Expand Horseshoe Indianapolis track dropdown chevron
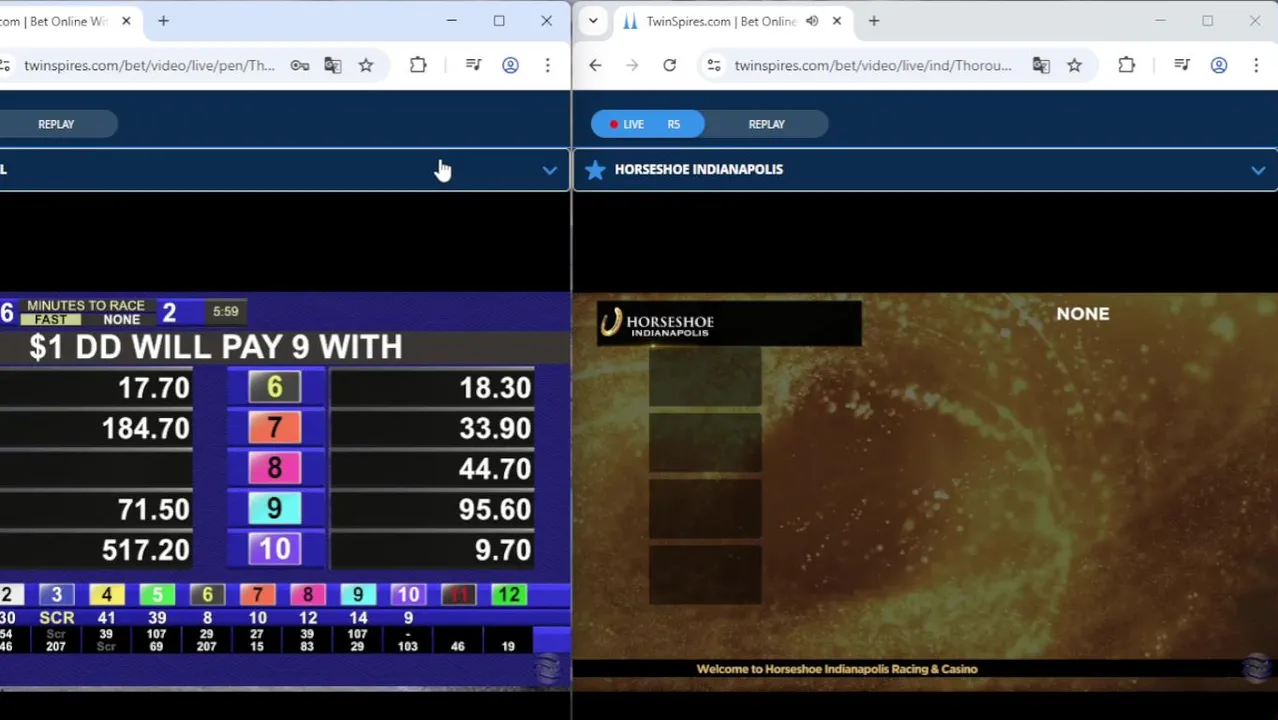1278x720 pixels. tap(1257, 170)
